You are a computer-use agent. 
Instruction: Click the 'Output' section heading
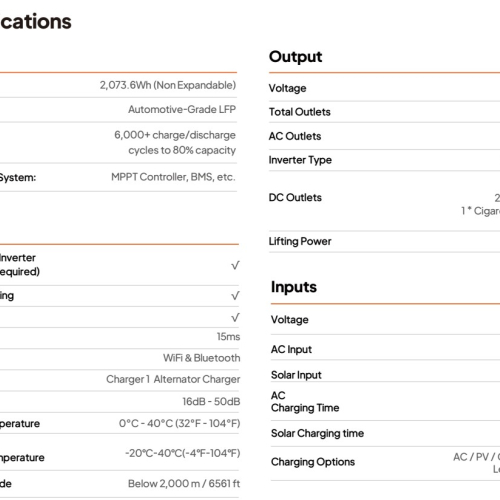click(295, 57)
